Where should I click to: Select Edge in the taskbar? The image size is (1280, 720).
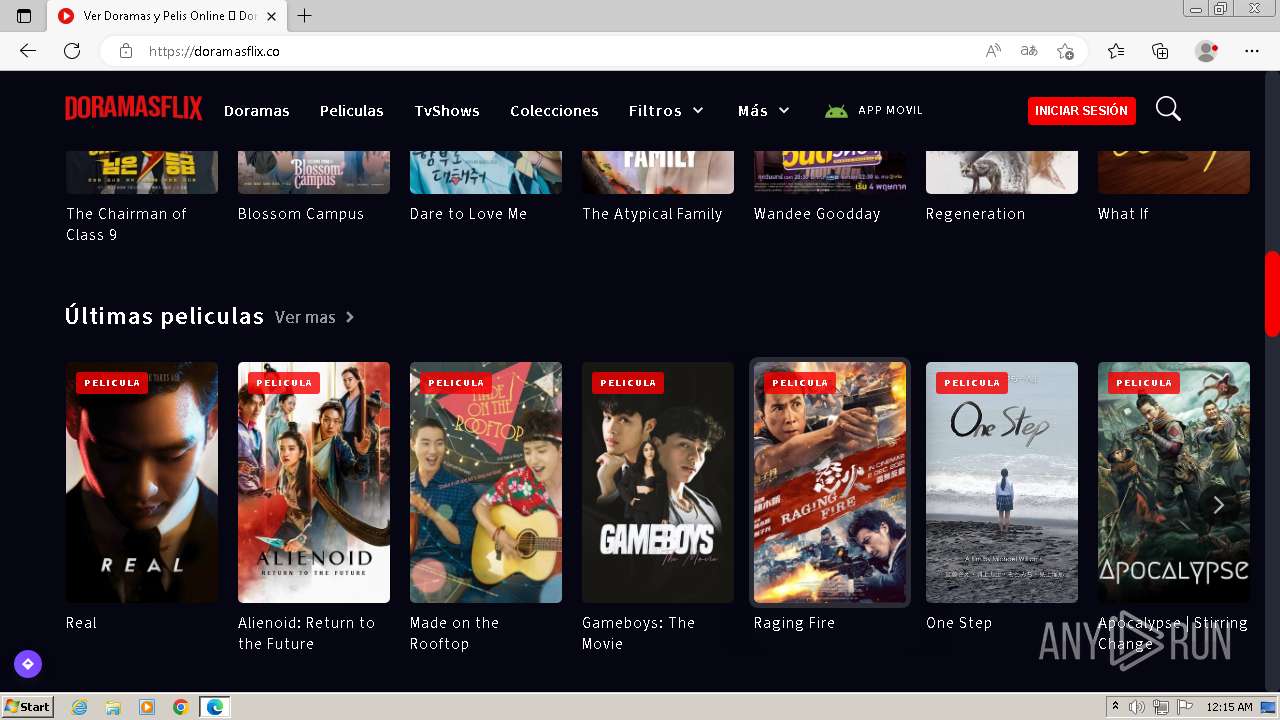215,707
